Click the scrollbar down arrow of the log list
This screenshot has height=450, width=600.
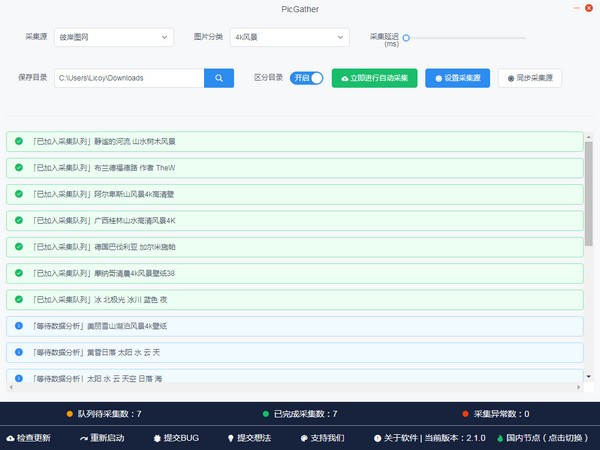click(589, 377)
